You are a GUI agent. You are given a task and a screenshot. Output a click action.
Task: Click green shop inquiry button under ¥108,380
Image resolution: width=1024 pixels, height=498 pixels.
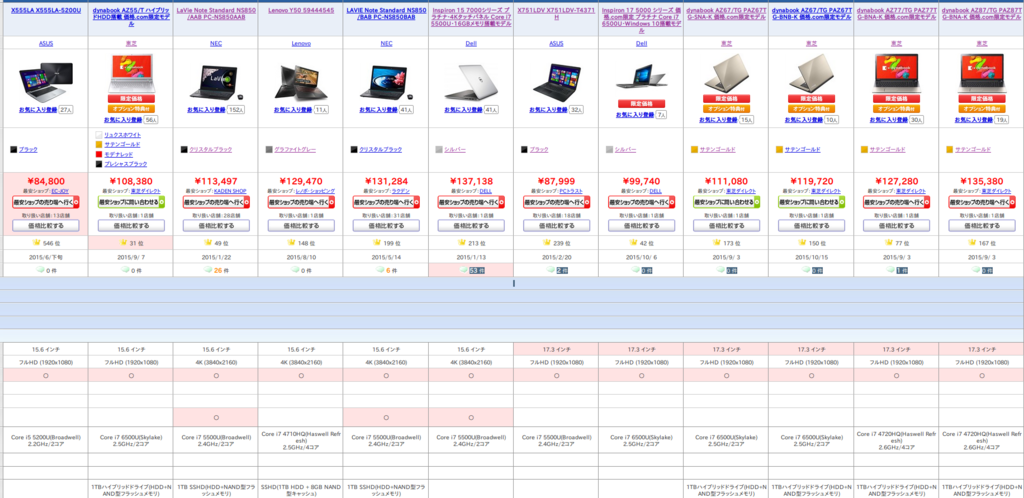131,202
